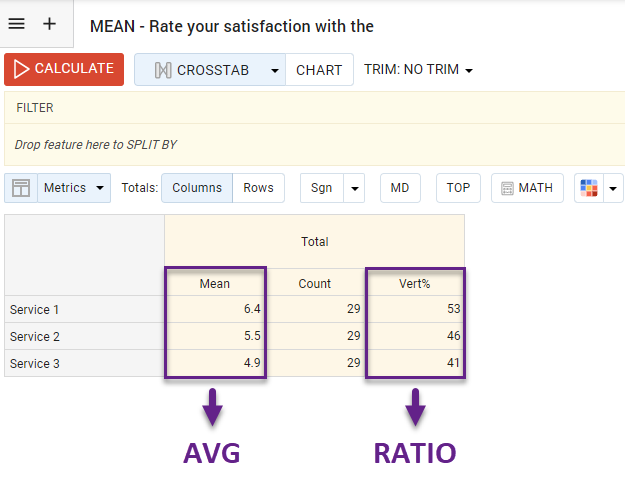Switch to the CHART tab
The image size is (625, 480).
[x=319, y=70]
